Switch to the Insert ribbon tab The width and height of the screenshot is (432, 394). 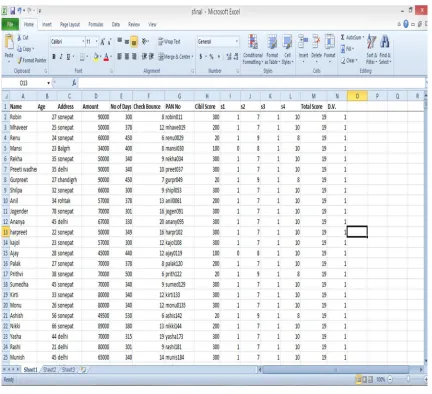[x=47, y=24]
